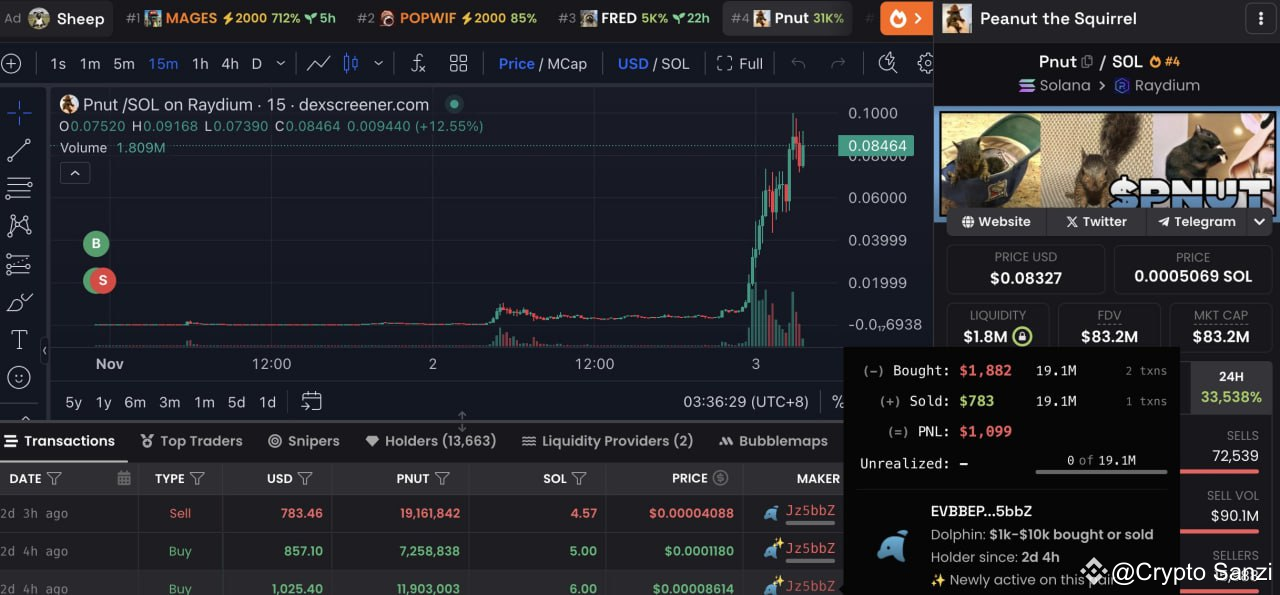Undo the last chart action

pos(798,64)
